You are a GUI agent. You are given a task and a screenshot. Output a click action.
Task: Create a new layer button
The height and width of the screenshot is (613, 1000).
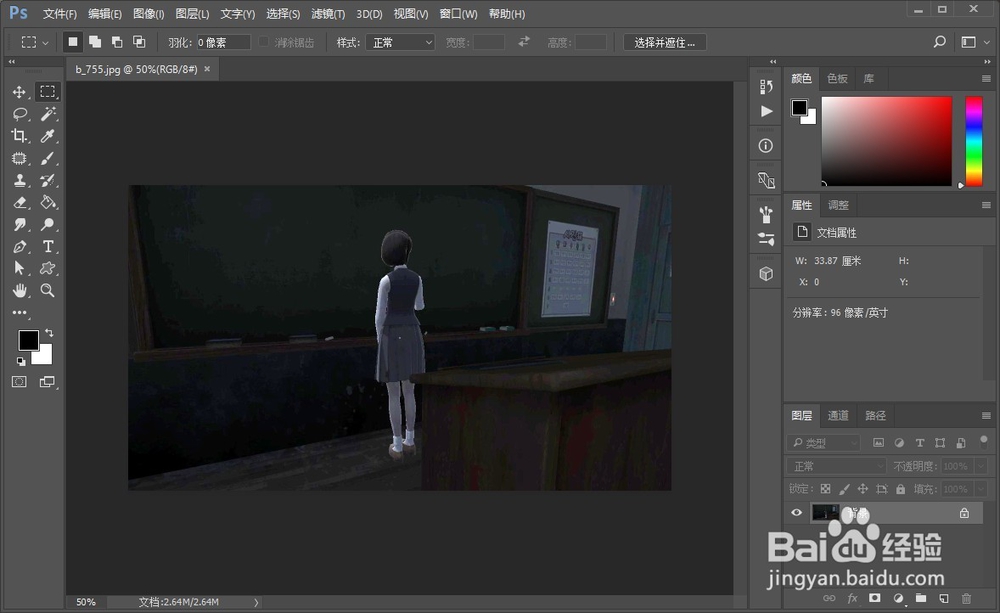pos(944,598)
